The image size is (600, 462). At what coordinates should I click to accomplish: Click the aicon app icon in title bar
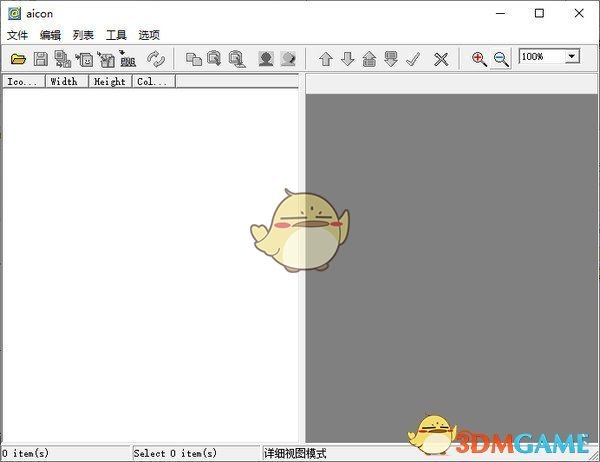coord(15,14)
